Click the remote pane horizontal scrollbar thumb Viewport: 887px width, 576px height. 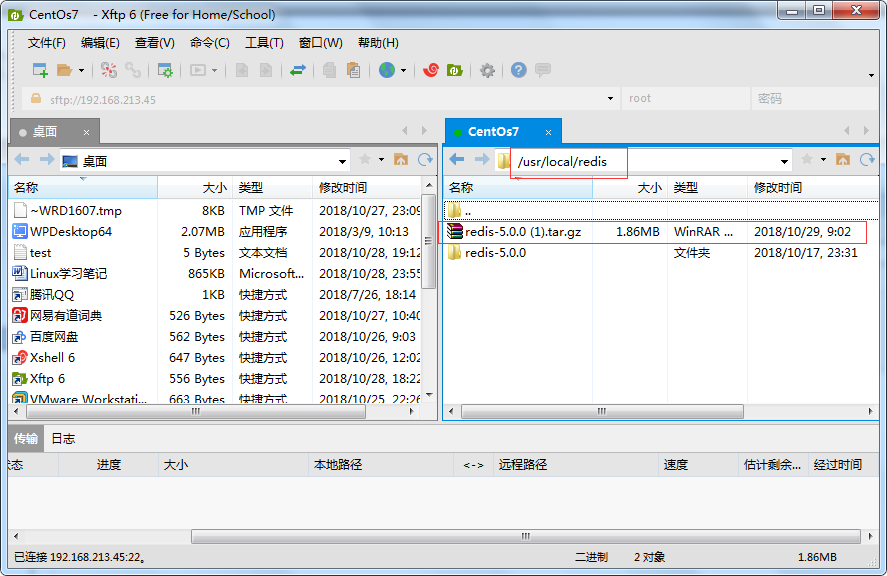point(602,411)
